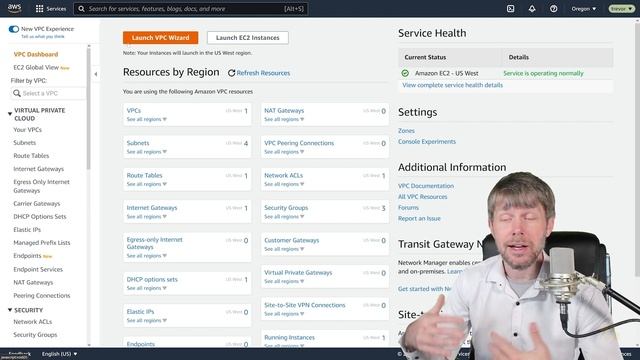Expand See all regions under Route Tables

pos(146,184)
